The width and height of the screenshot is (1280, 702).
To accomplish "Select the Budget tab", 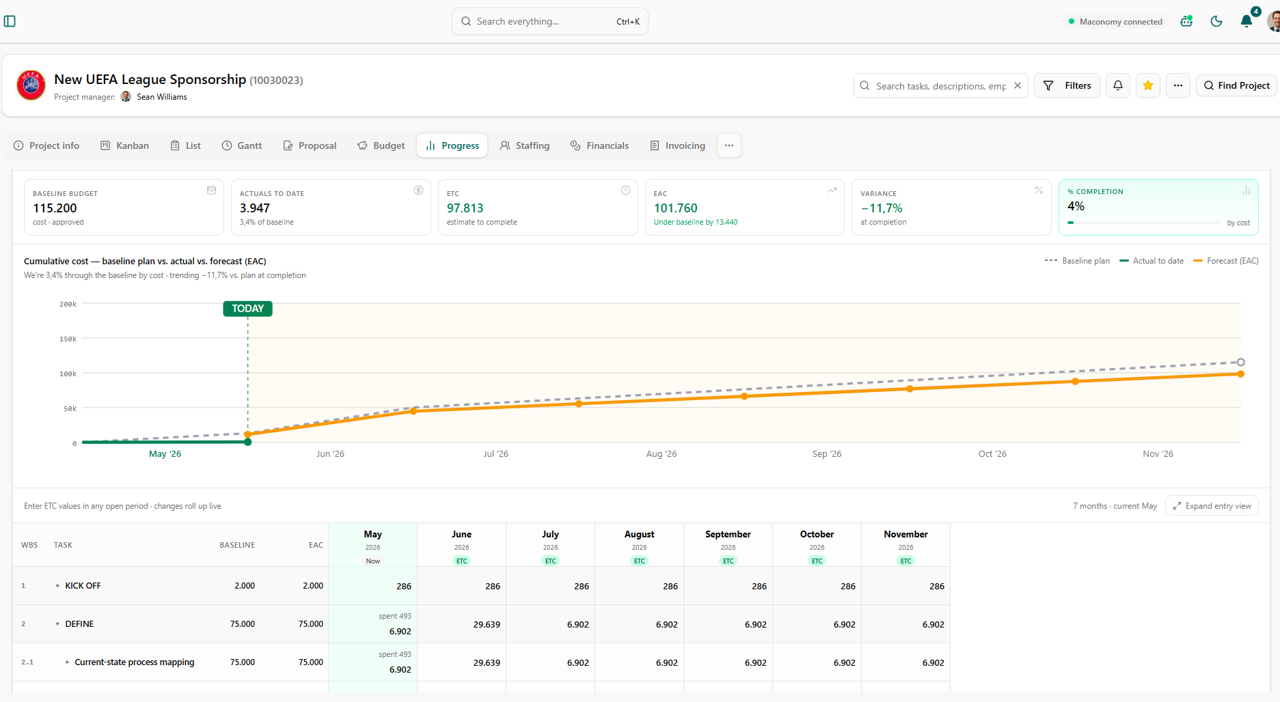I will pyautogui.click(x=381, y=146).
